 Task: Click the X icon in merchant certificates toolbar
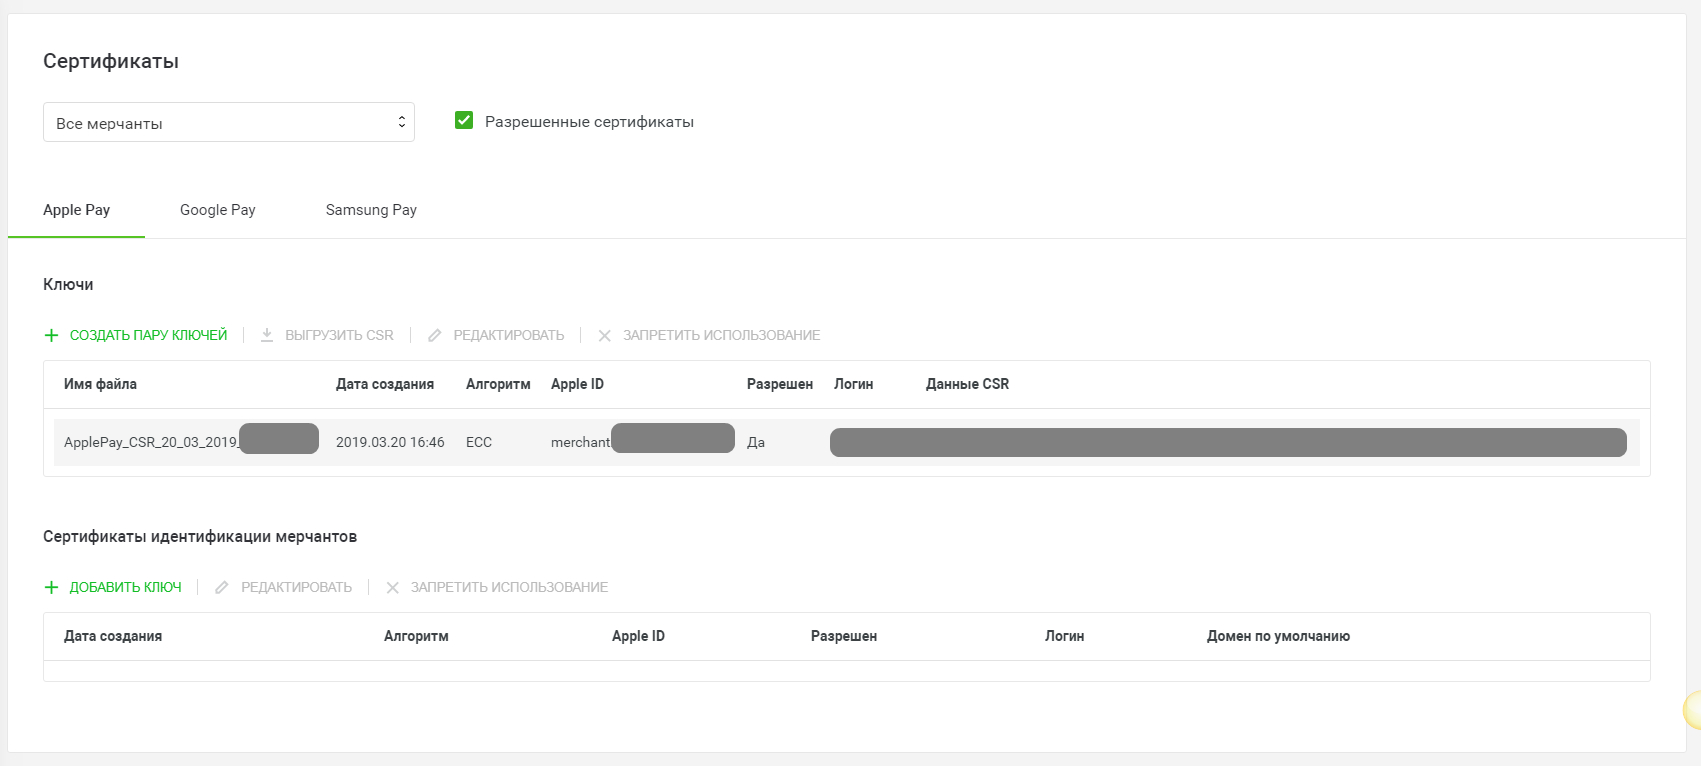click(393, 587)
